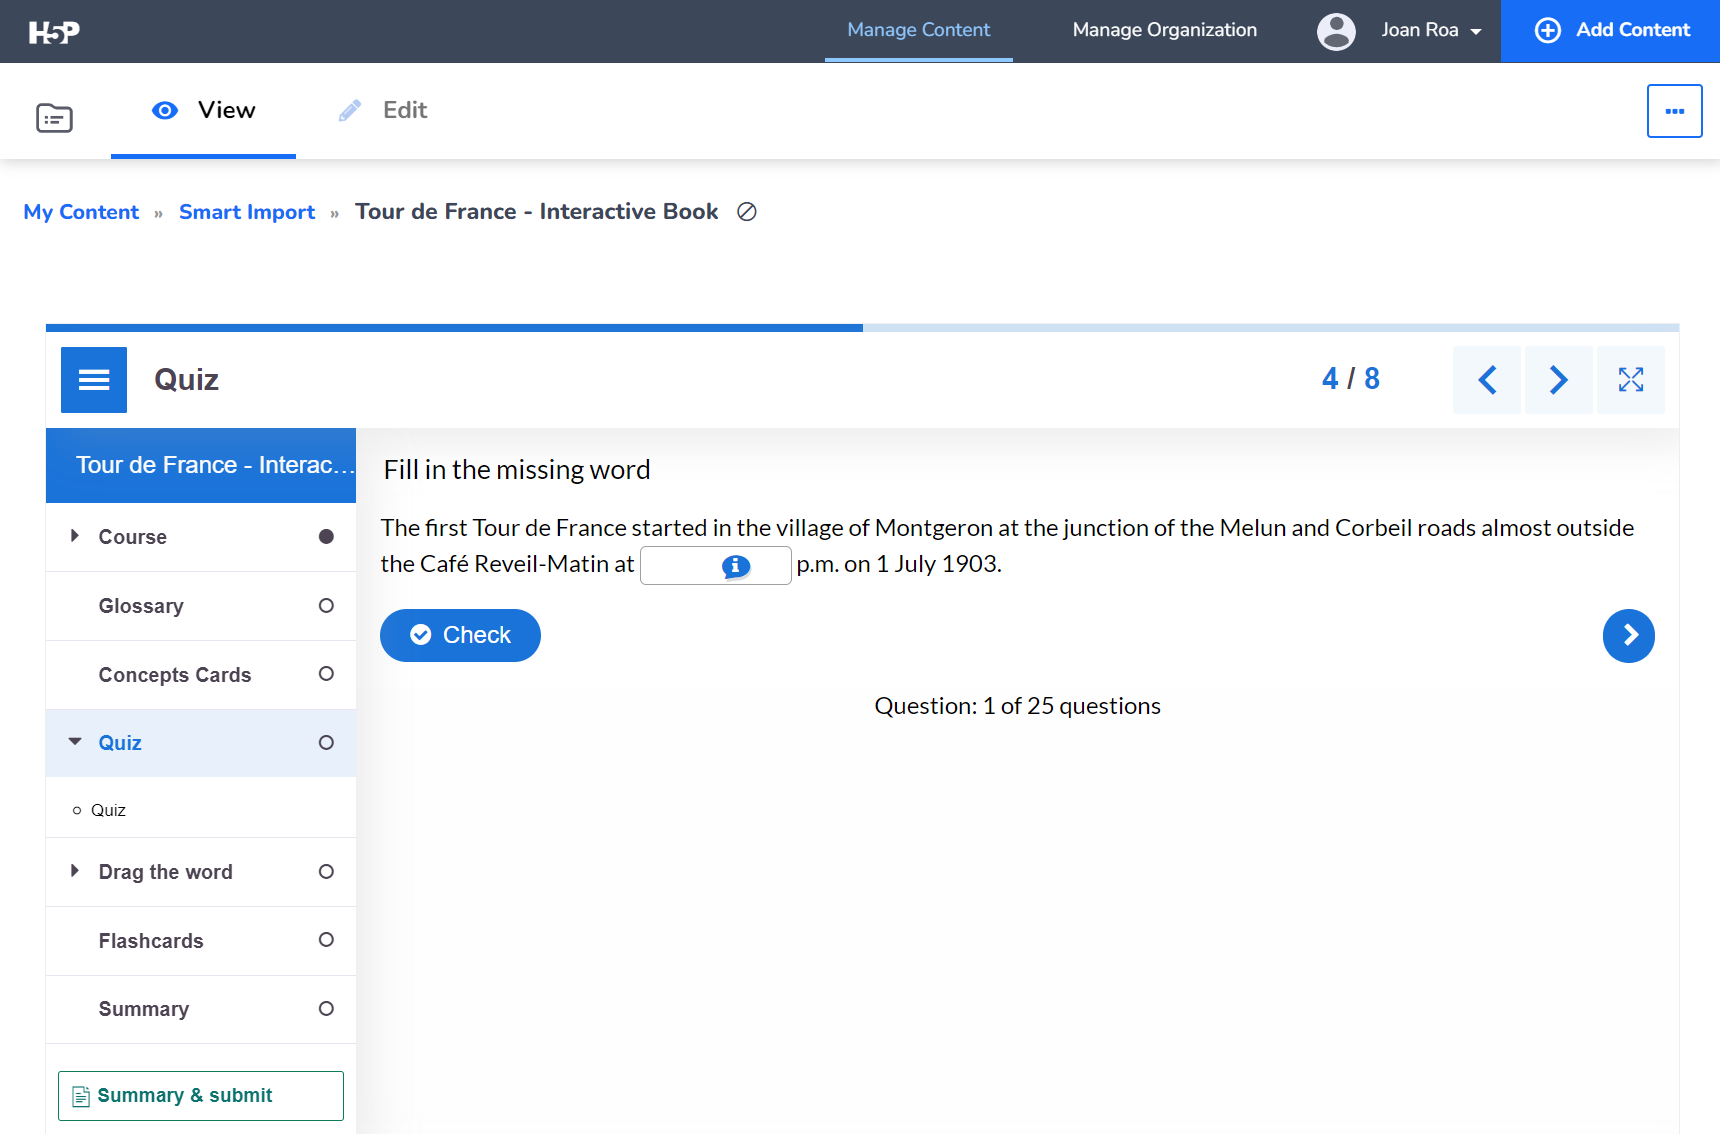Viewport: 1720px width, 1134px height.
Task: Click the blue info tip in blank
Action: [736, 567]
